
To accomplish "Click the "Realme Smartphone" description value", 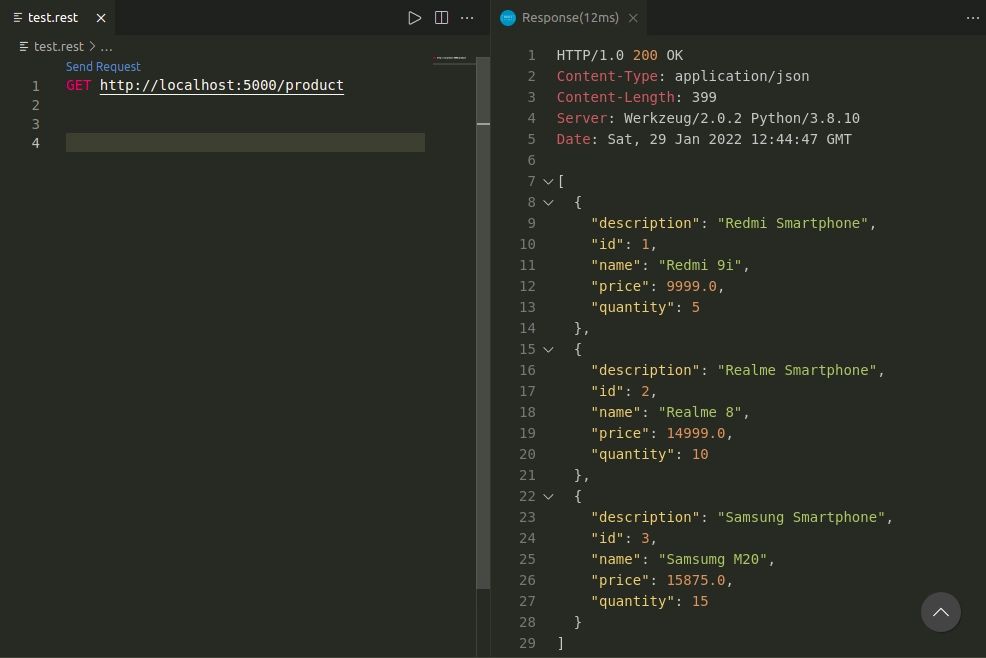I will point(797,370).
